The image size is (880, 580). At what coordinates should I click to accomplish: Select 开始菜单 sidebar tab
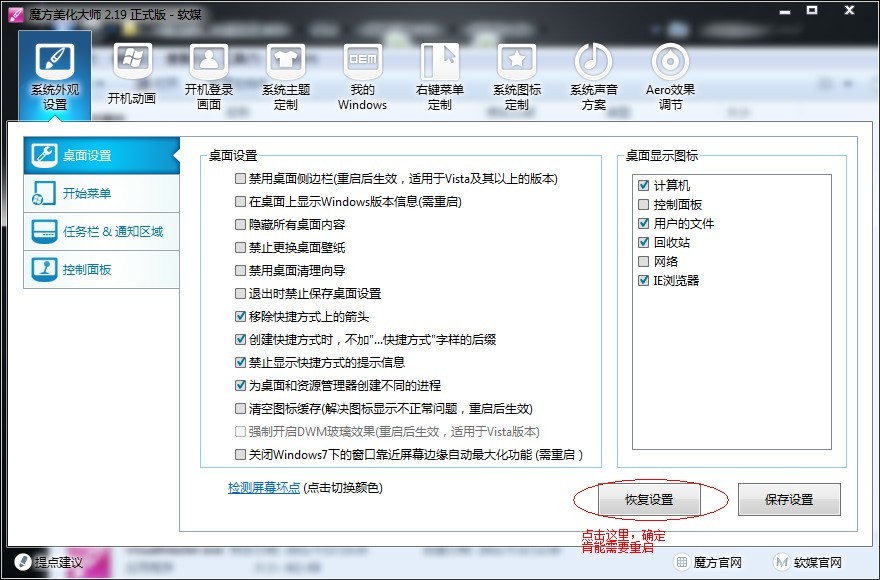coord(102,193)
